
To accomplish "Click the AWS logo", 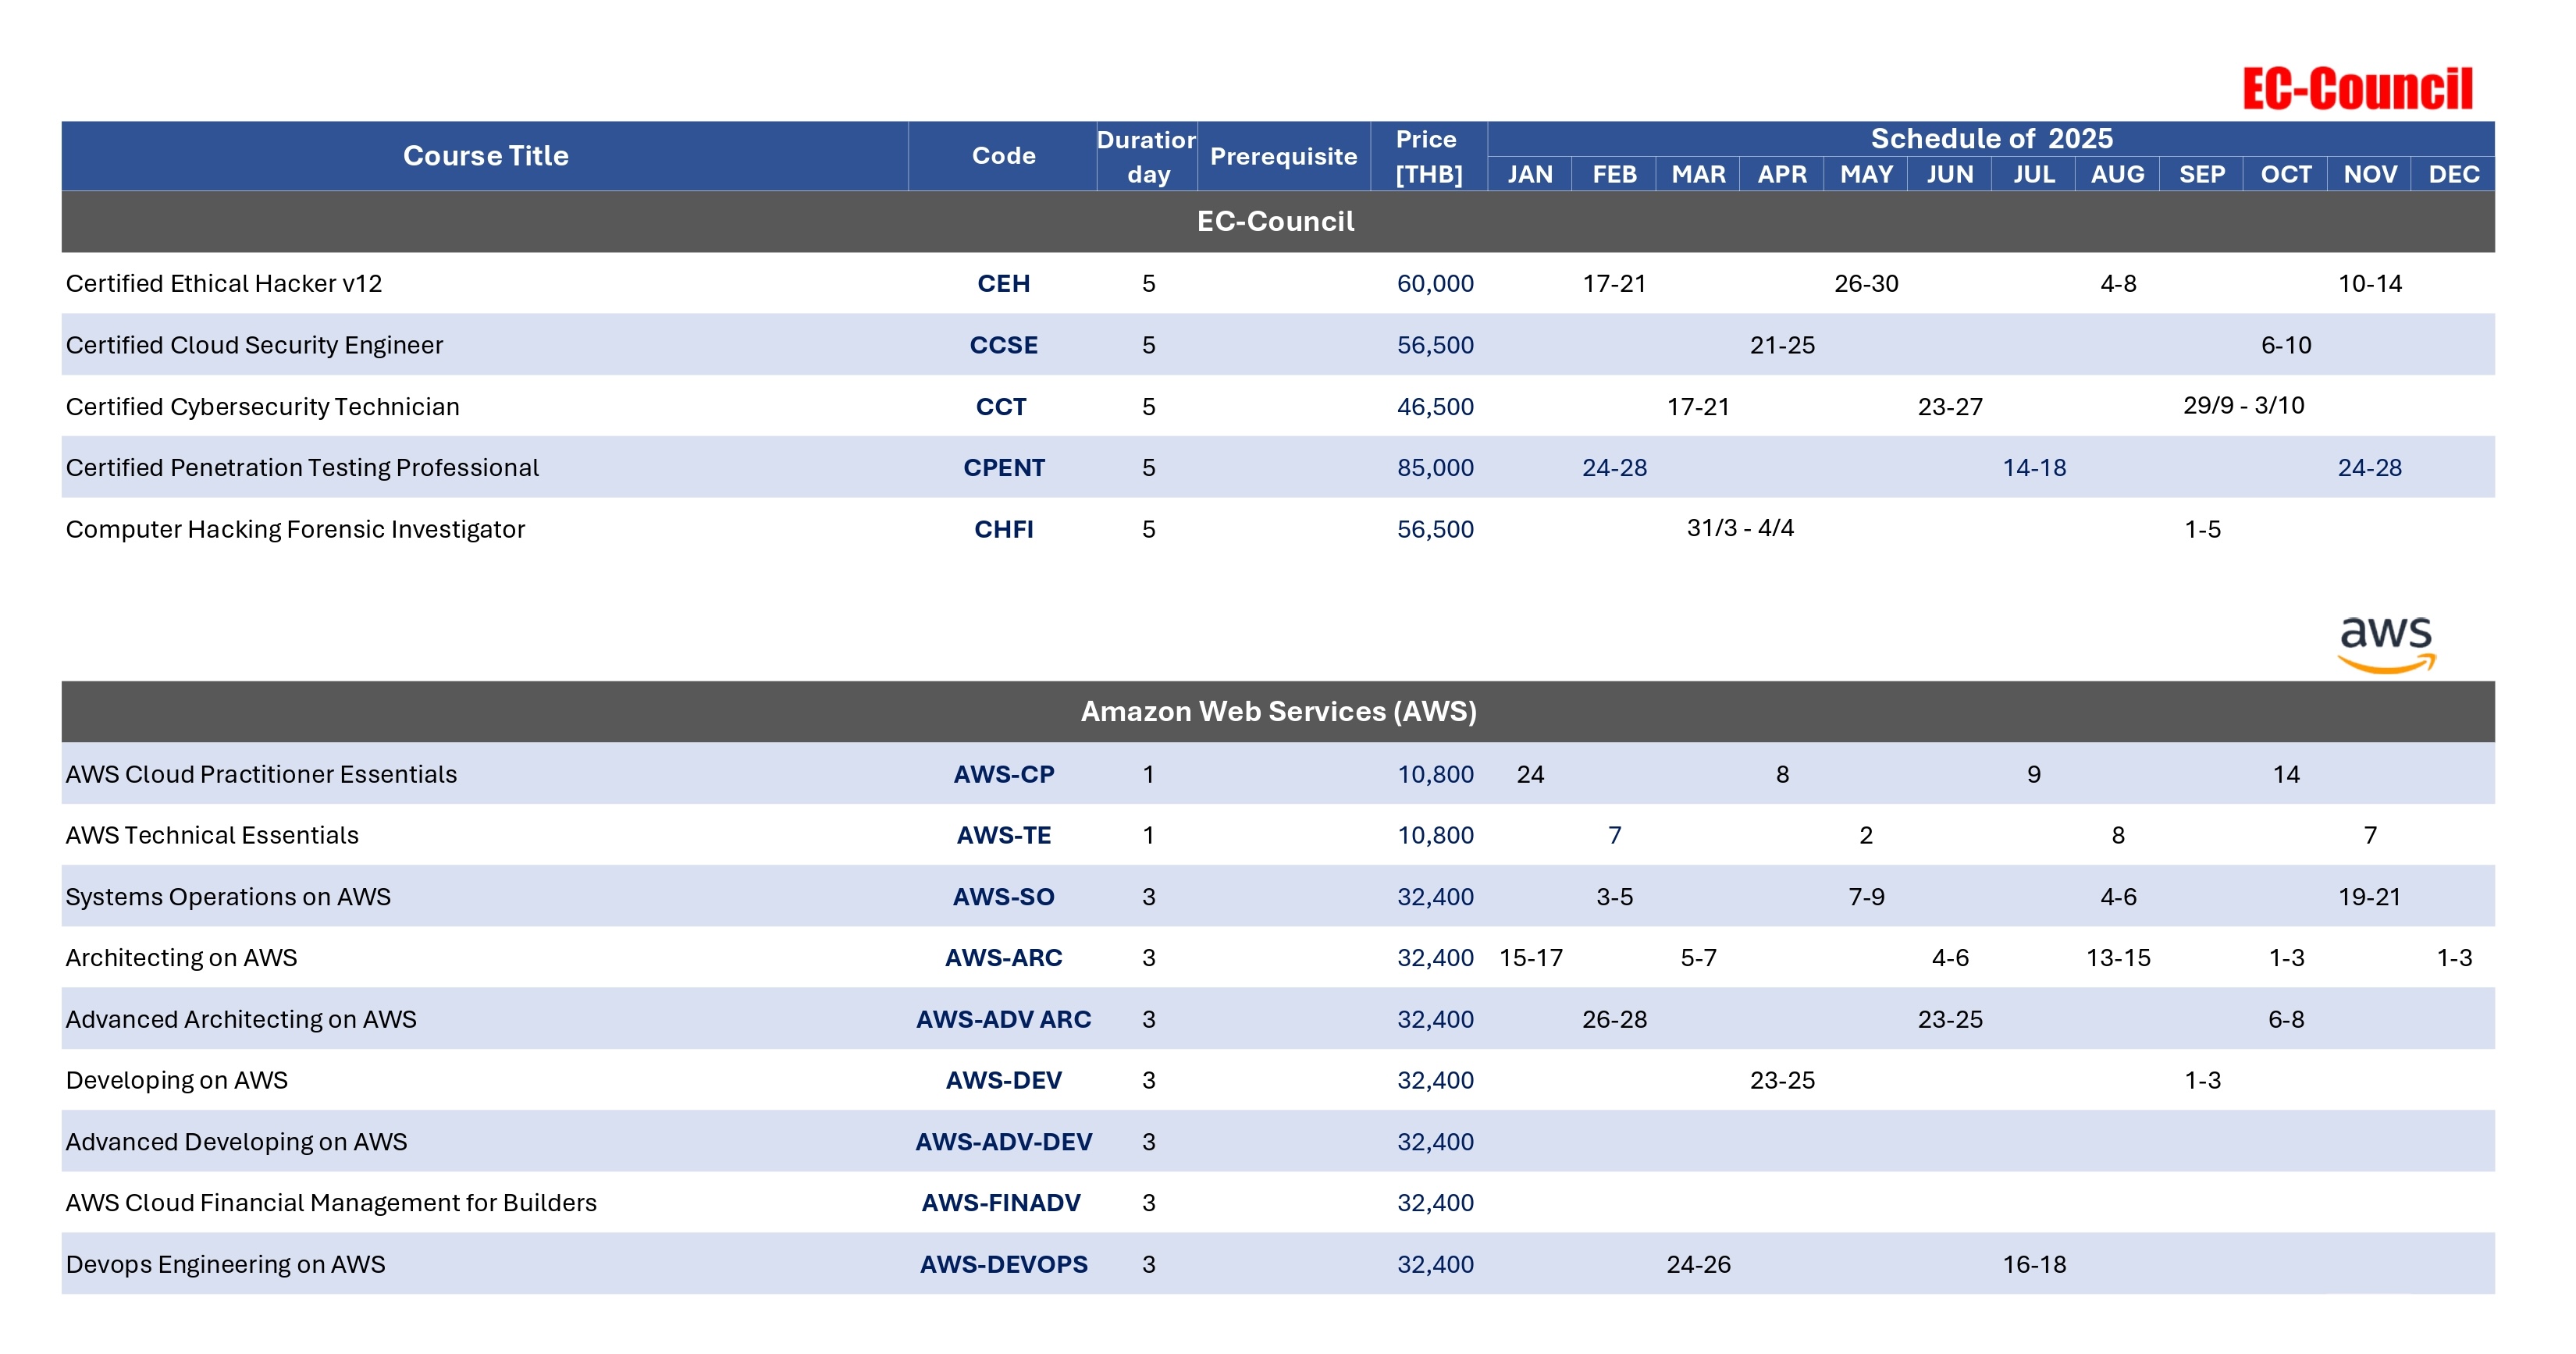I will pos(2386,644).
